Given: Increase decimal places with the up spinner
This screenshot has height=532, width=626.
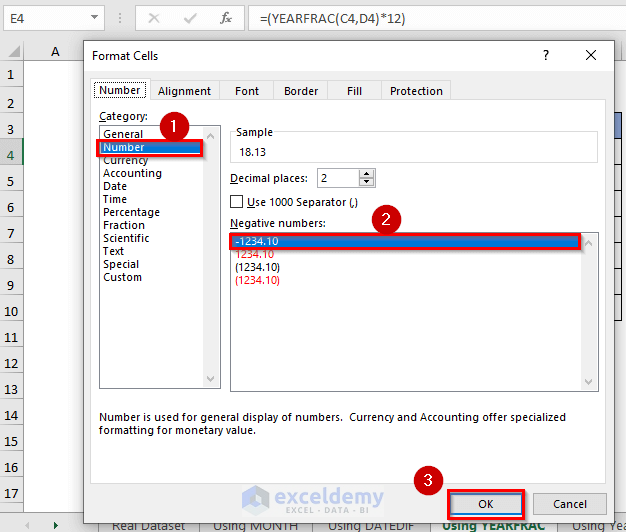Looking at the screenshot, I should click(366, 174).
